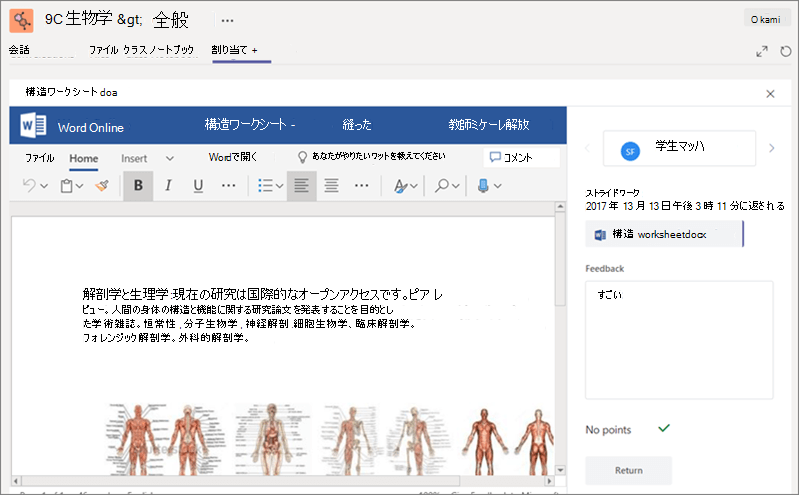Expand the Find dropdown arrow
Screen dimensions: 799x495
(x=456, y=186)
